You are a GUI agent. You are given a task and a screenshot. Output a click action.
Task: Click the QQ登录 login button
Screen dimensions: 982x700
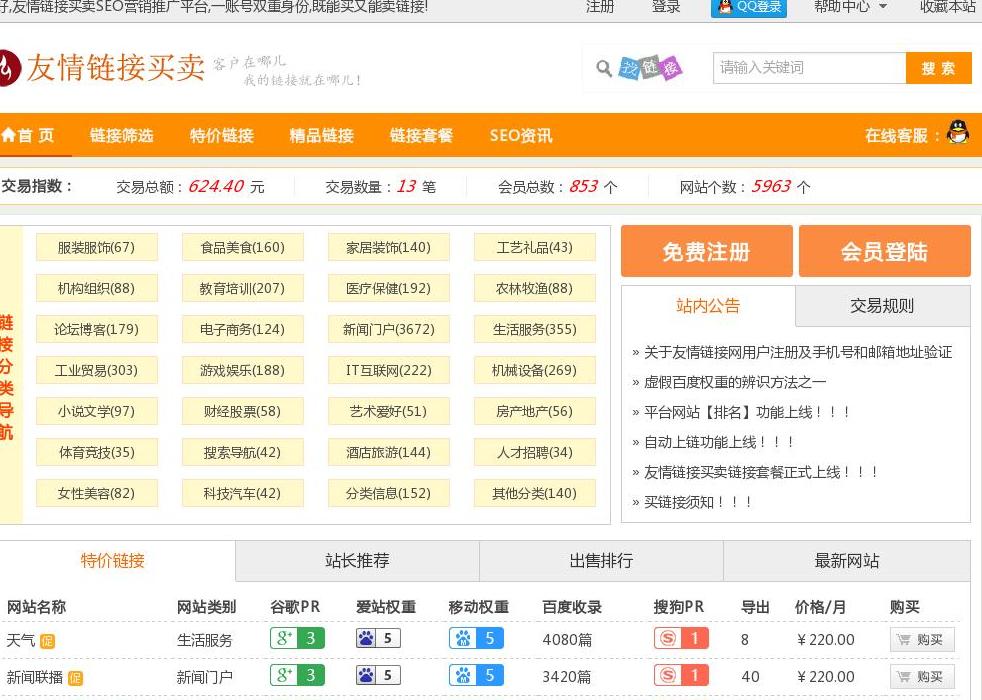pyautogui.click(x=748, y=7)
